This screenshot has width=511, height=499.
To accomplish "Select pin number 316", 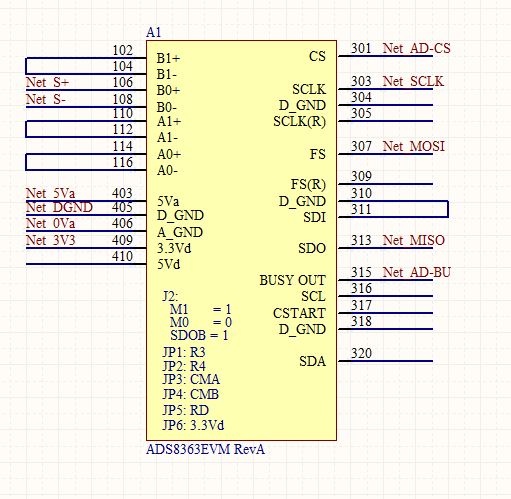I will tap(361, 288).
